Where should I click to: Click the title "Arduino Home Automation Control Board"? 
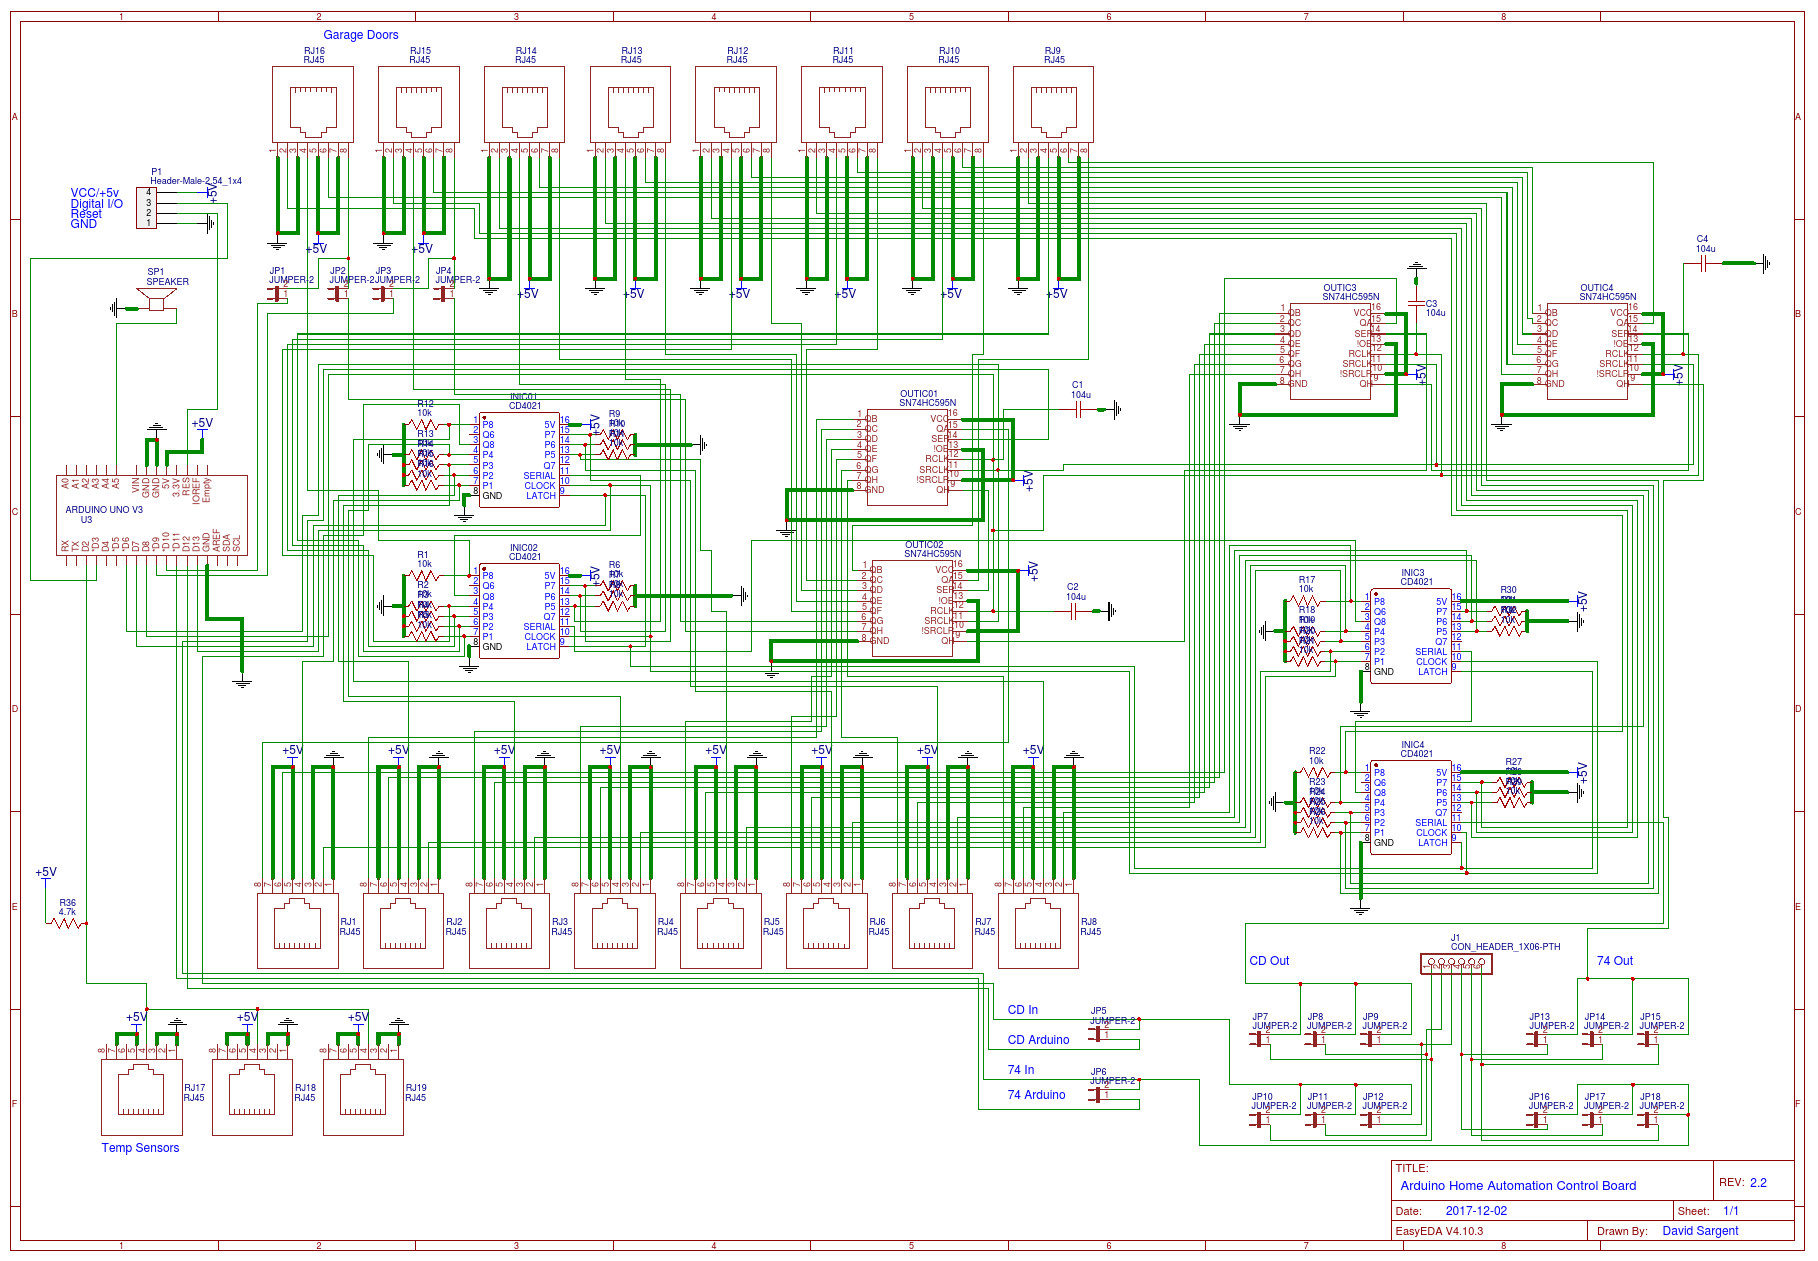1518,1186
